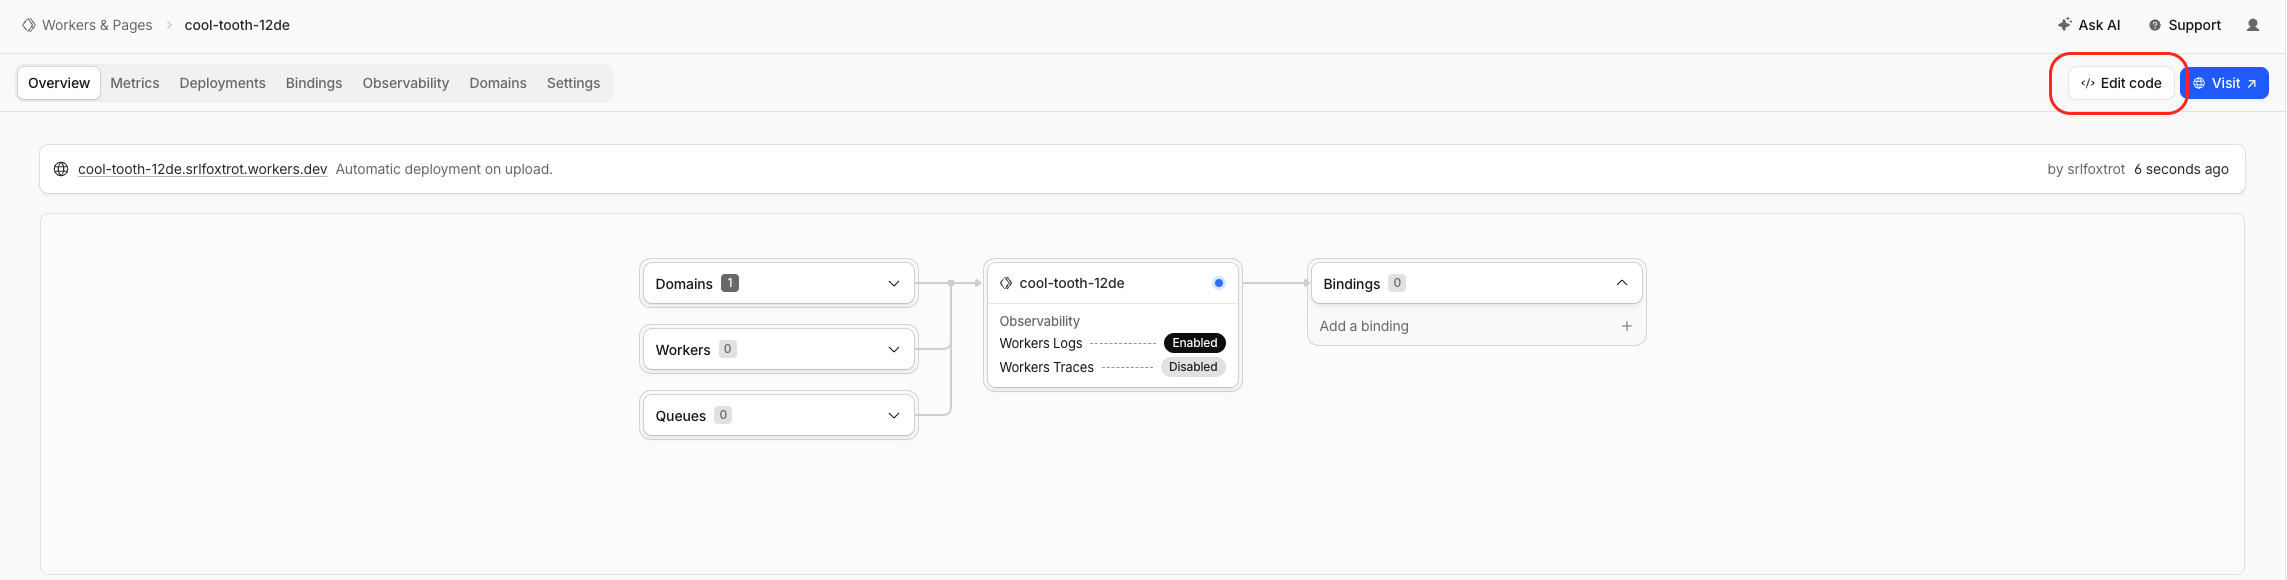The height and width of the screenshot is (580, 2287).
Task: Click Add a binding row
Action: (x=1476, y=326)
